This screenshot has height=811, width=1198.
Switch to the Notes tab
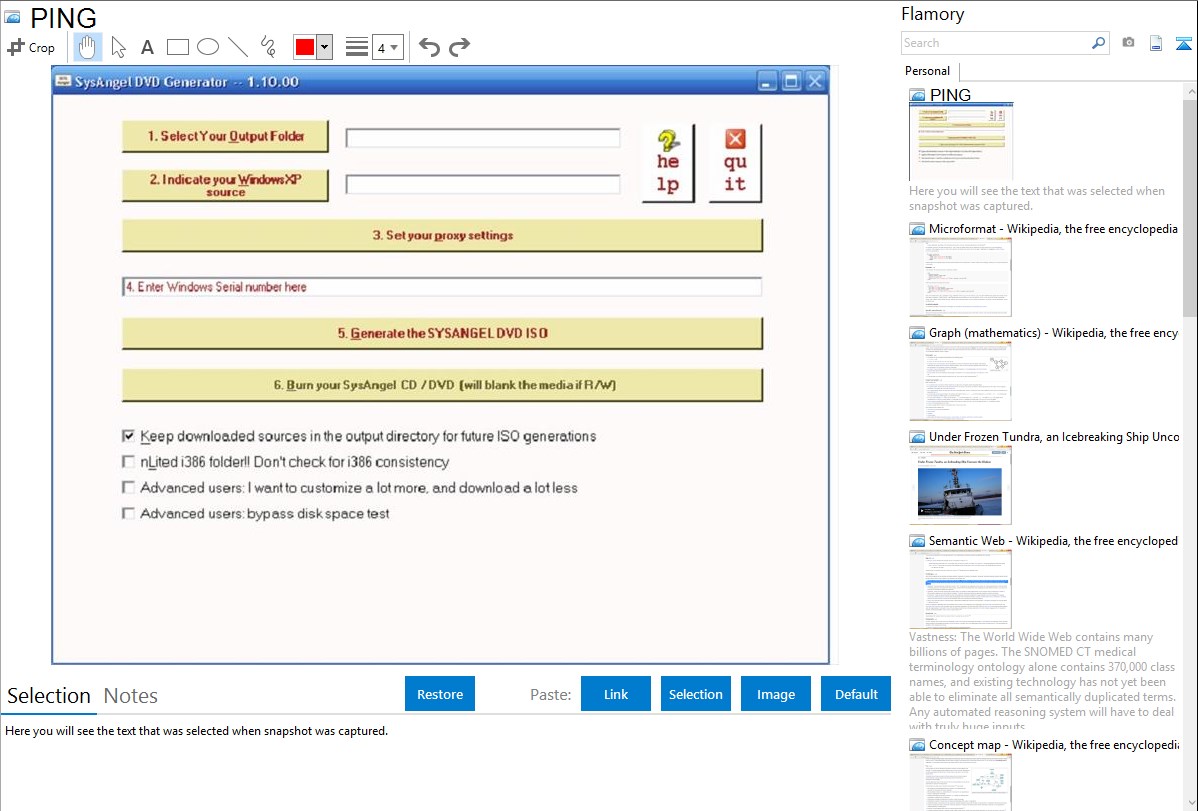[x=131, y=696]
